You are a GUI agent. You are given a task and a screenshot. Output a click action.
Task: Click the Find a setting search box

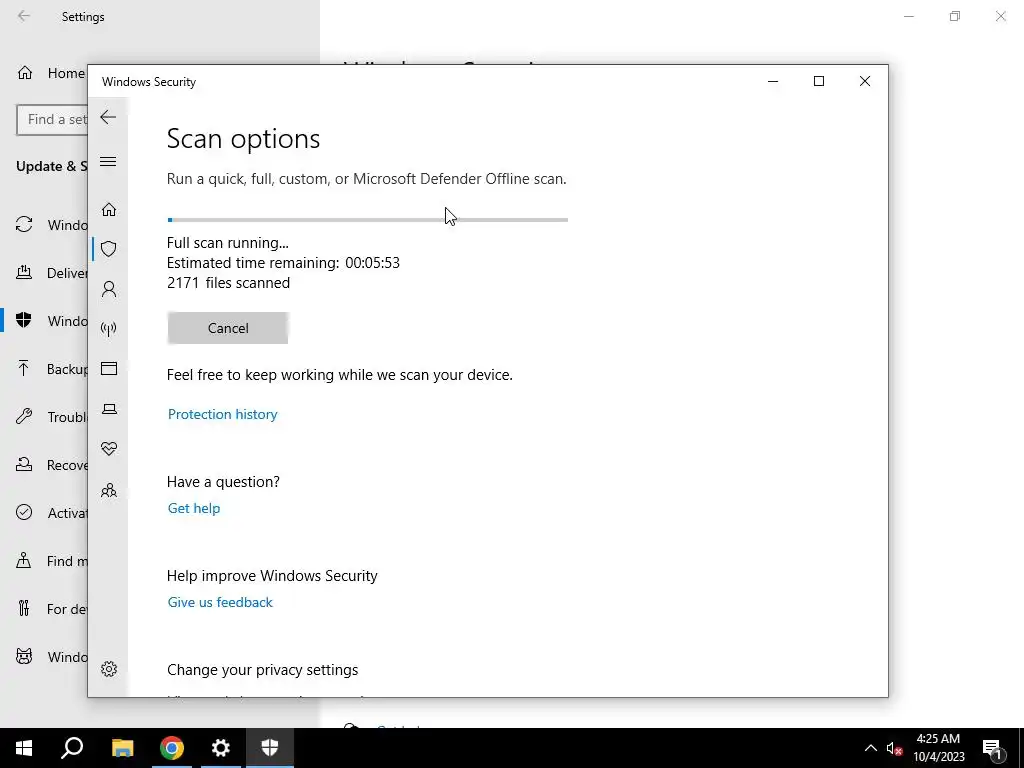tap(52, 120)
